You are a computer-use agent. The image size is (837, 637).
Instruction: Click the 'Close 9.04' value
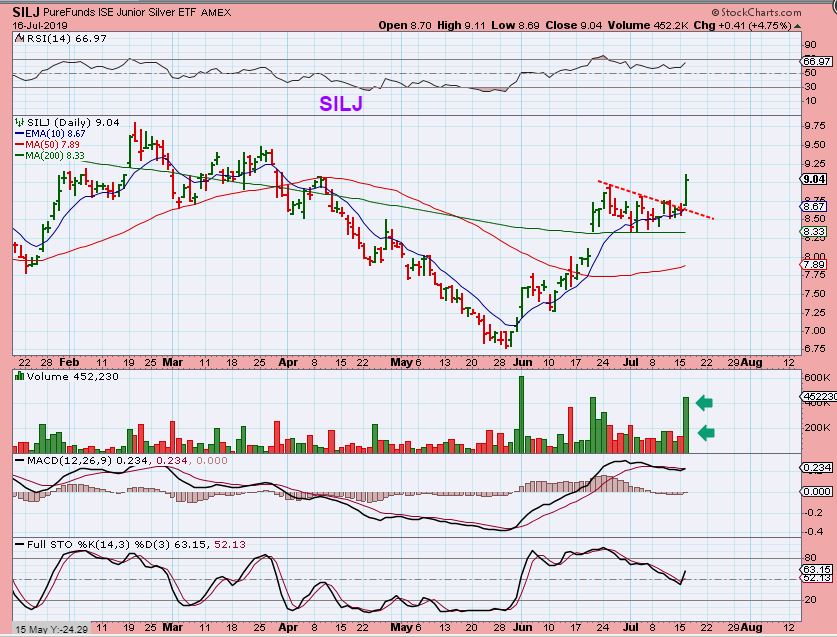click(573, 25)
